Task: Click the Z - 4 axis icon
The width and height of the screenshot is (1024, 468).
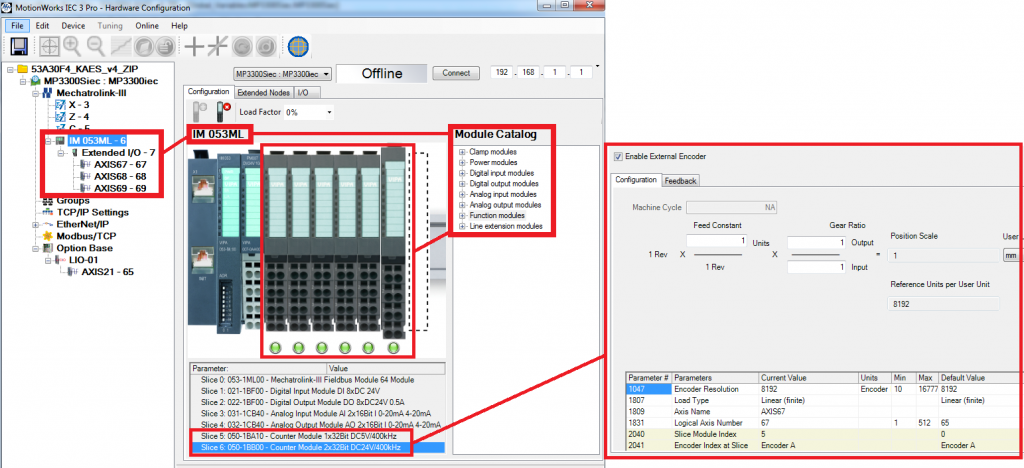Action: [61, 117]
